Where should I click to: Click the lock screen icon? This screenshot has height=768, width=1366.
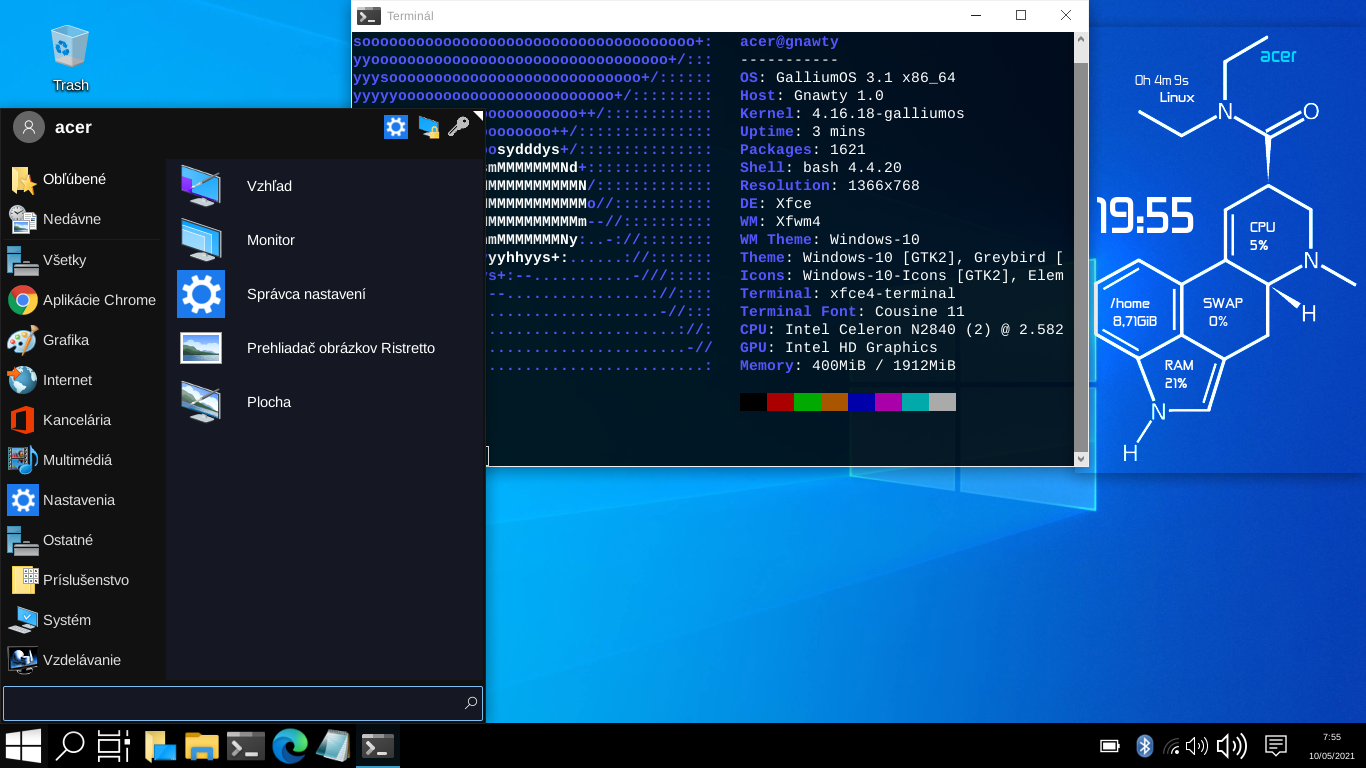coord(428,127)
